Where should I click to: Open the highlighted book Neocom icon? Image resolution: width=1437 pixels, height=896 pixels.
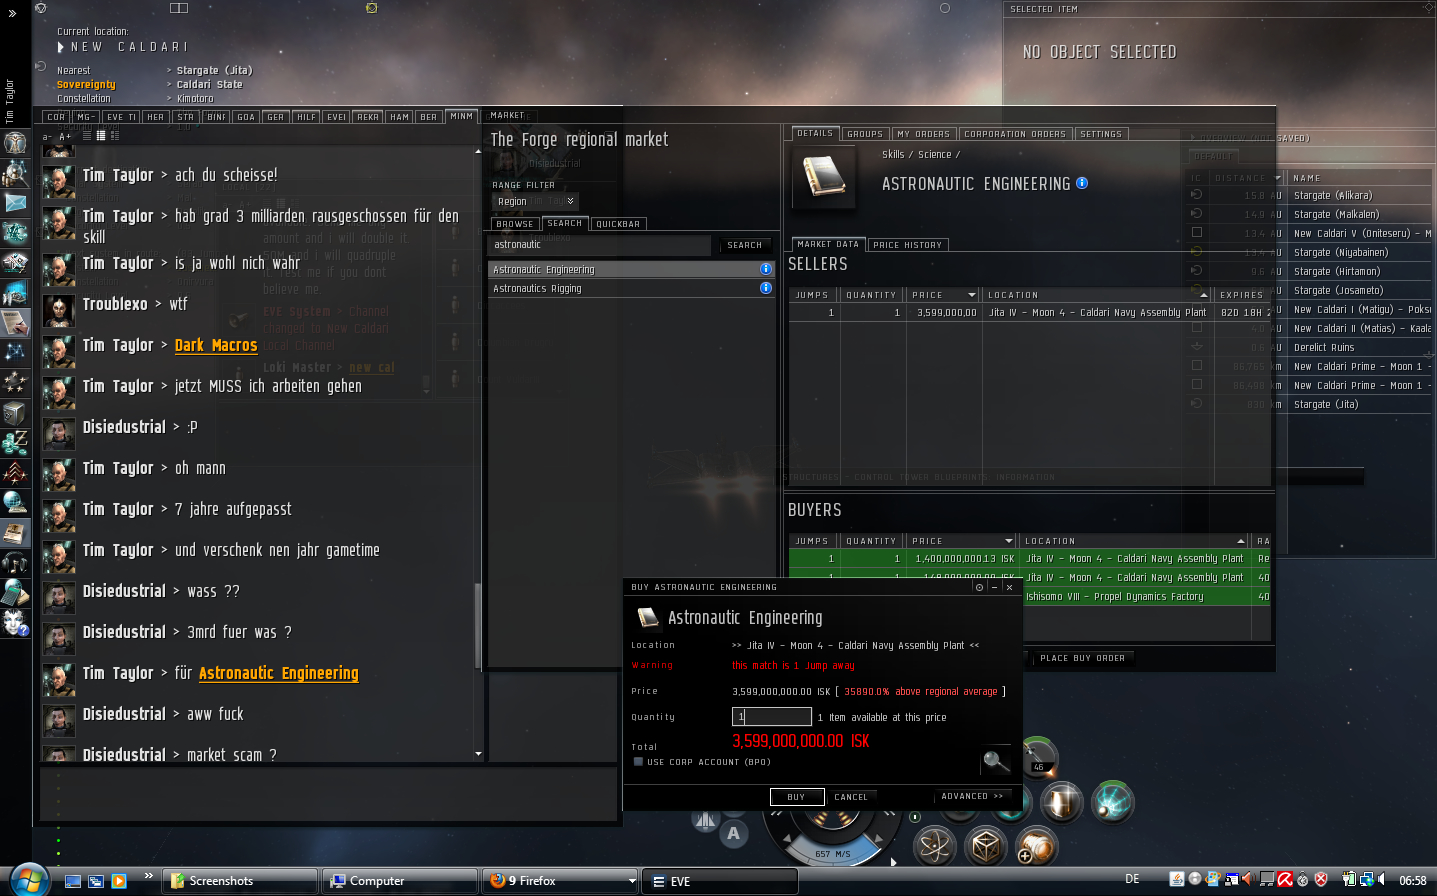[15, 532]
